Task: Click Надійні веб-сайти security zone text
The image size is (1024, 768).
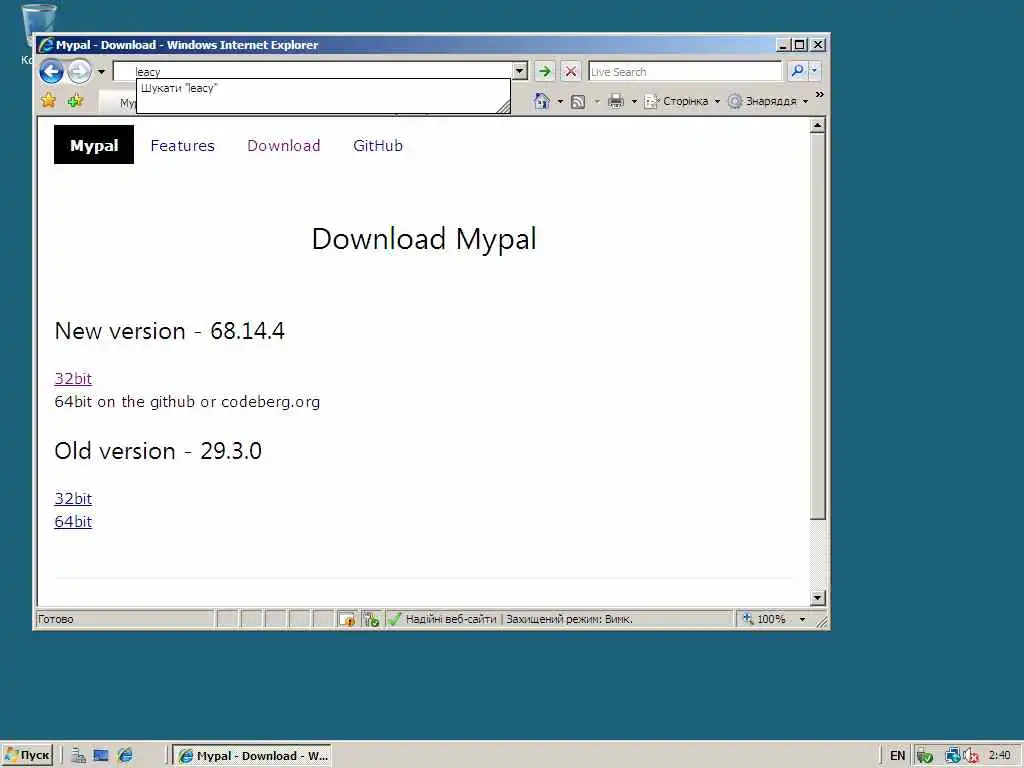Action: click(451, 619)
